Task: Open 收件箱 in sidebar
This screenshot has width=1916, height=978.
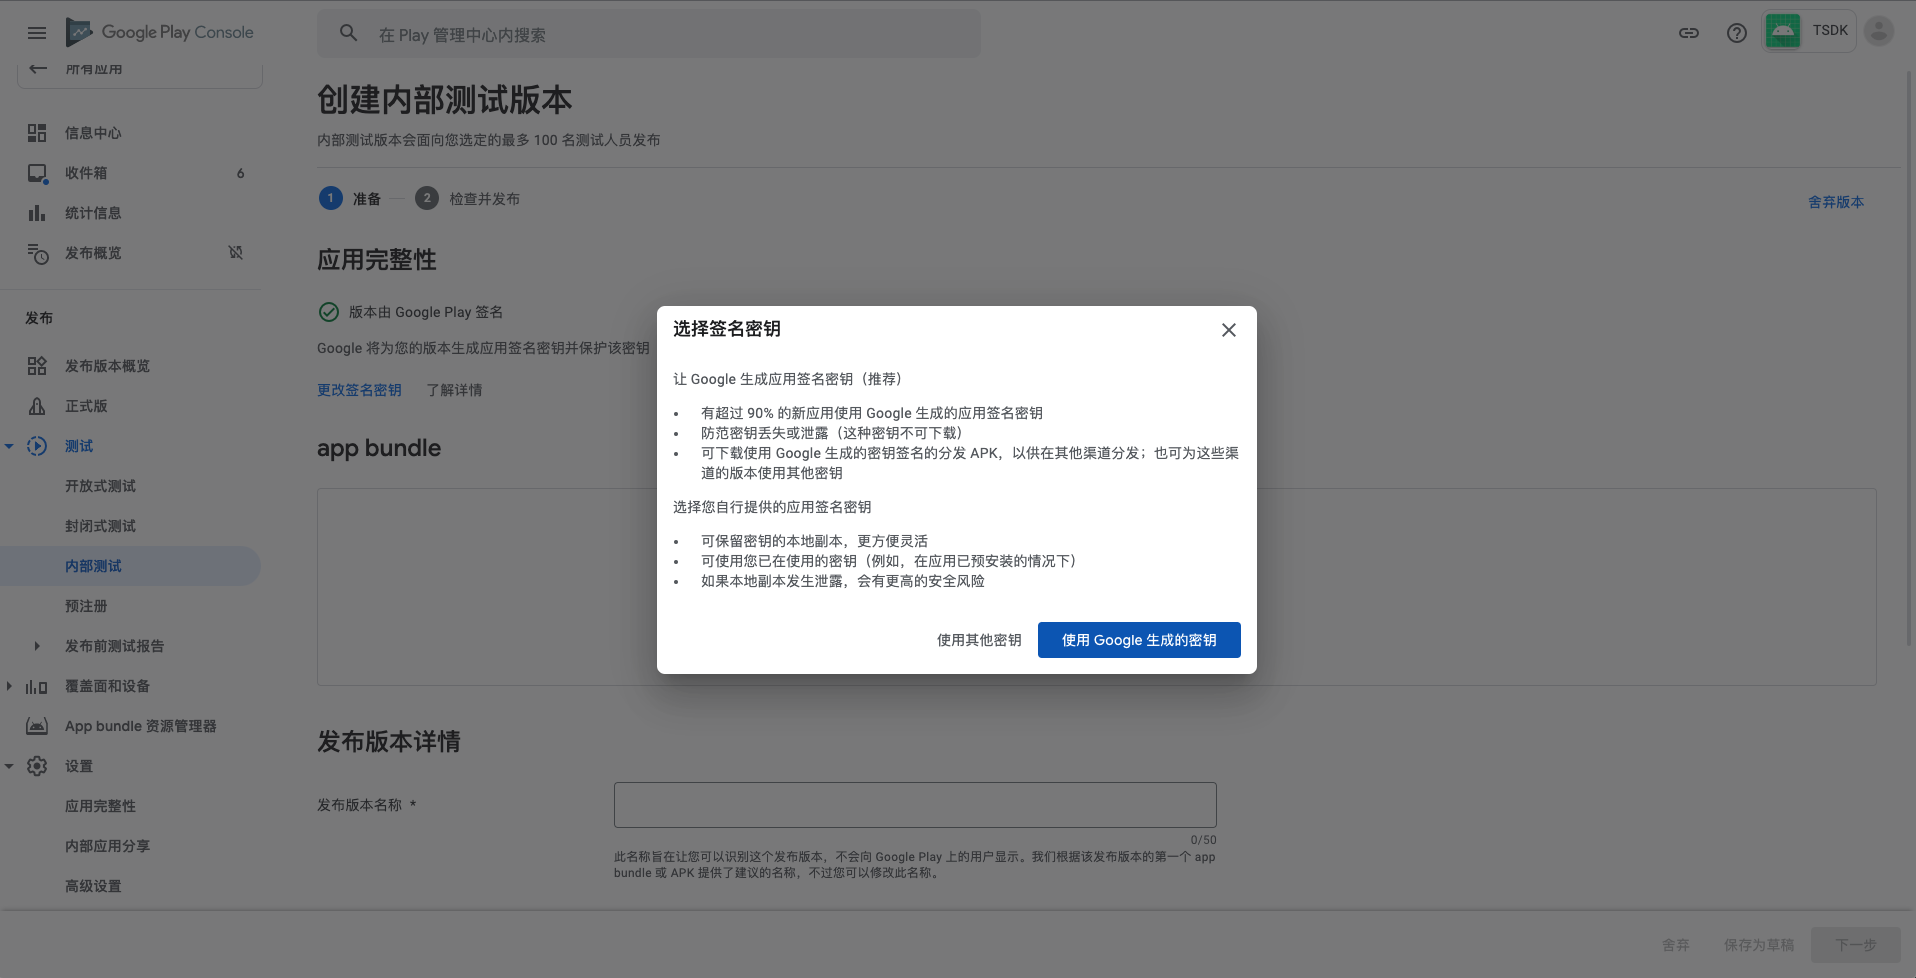Action: tap(86, 173)
